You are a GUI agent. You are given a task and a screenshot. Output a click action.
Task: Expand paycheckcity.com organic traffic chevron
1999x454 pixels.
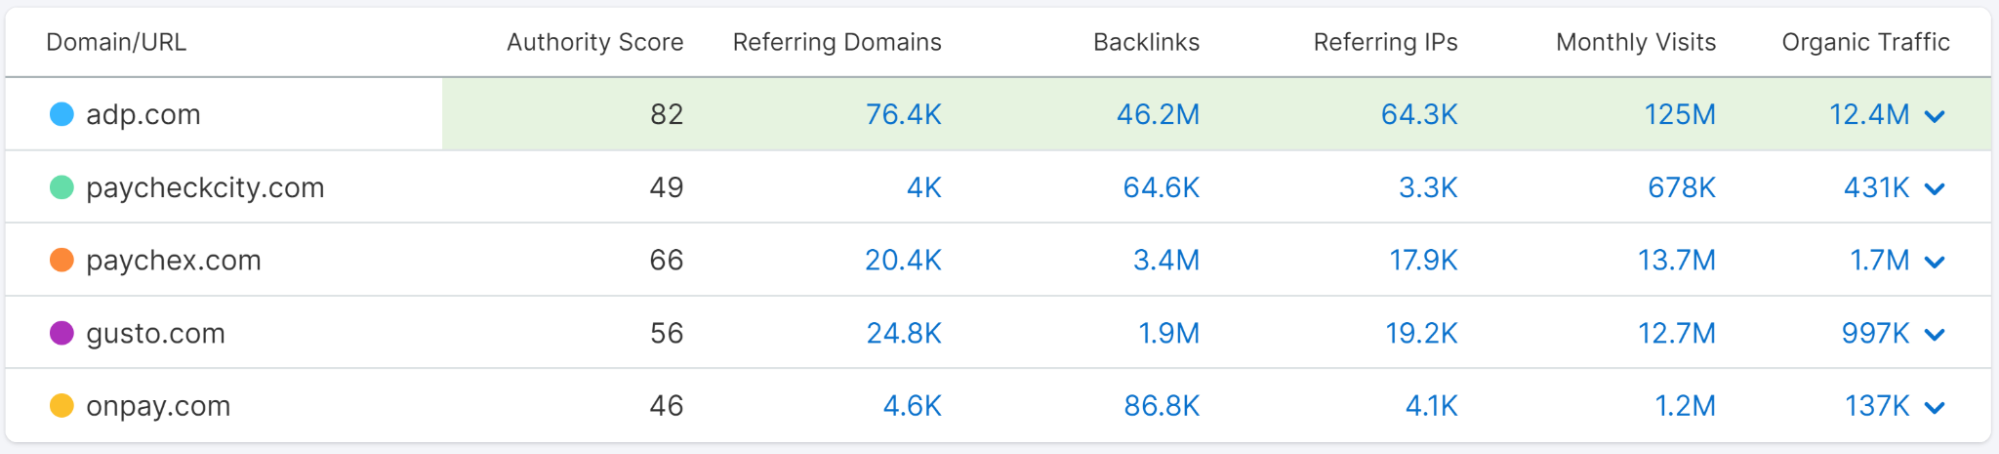click(1935, 189)
